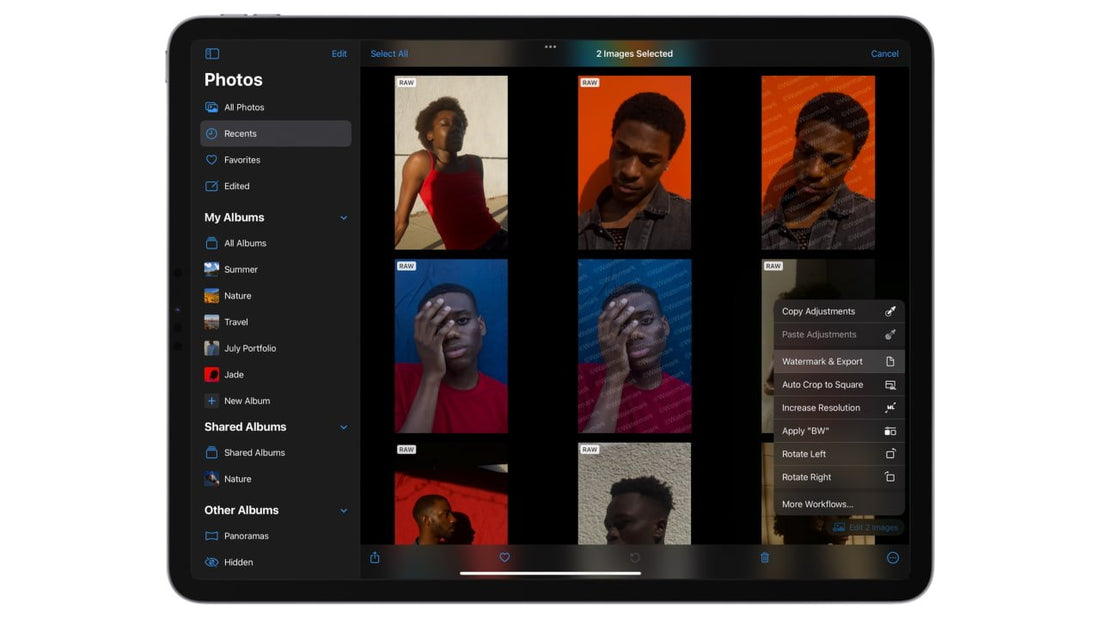Open Shared Albums folder item
Screen dimensions: 1100x619
click(275, 453)
